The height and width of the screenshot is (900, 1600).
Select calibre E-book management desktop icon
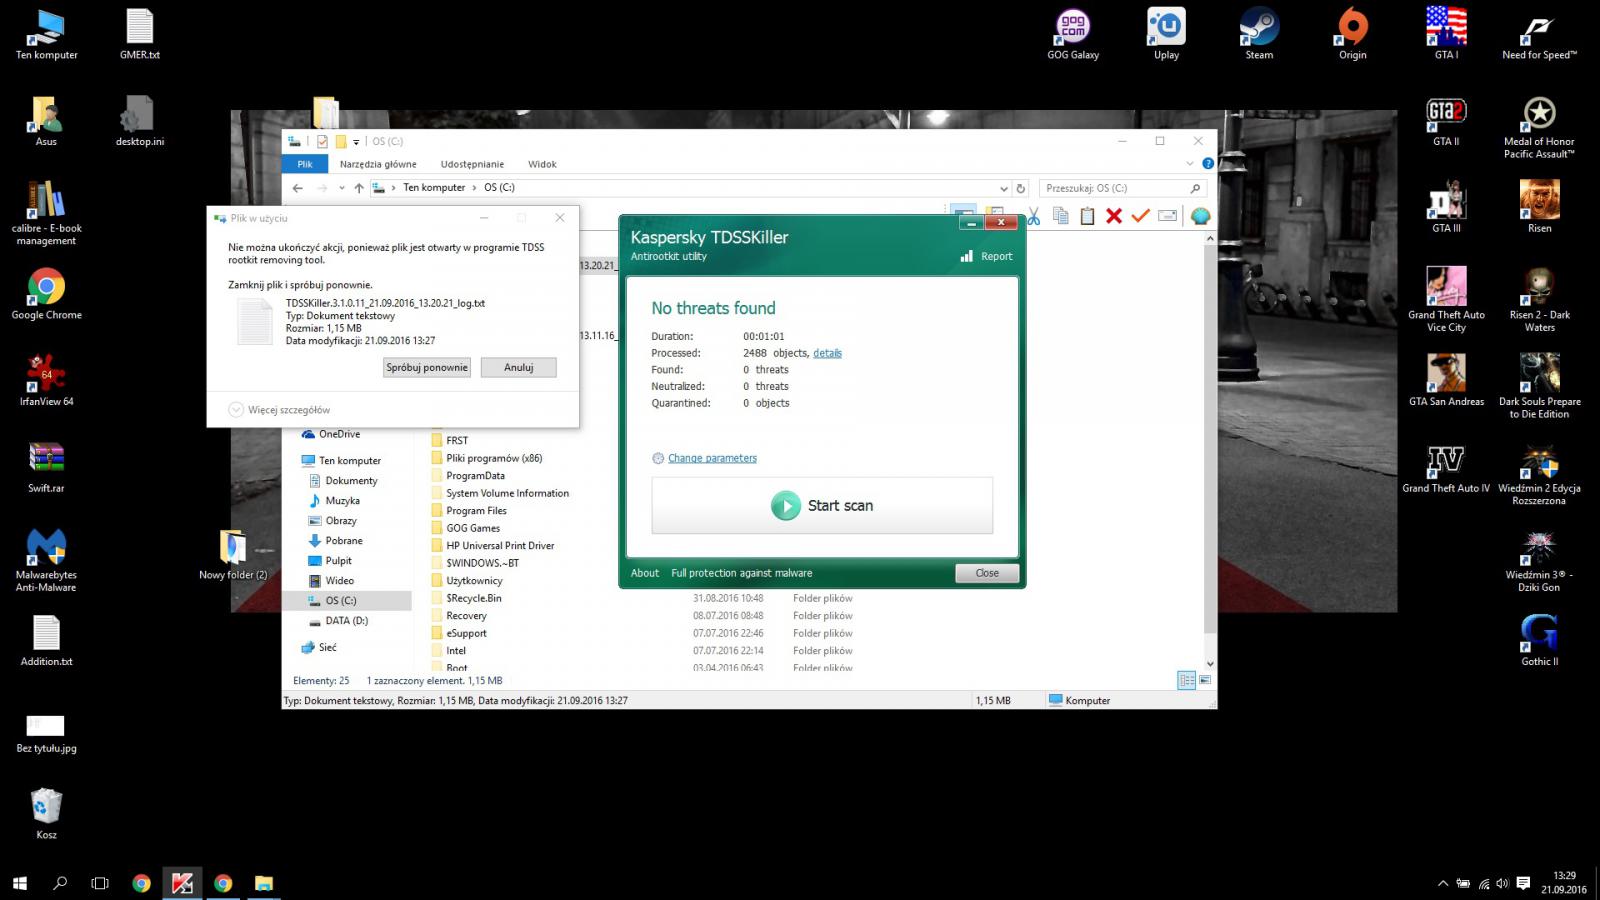(x=46, y=213)
